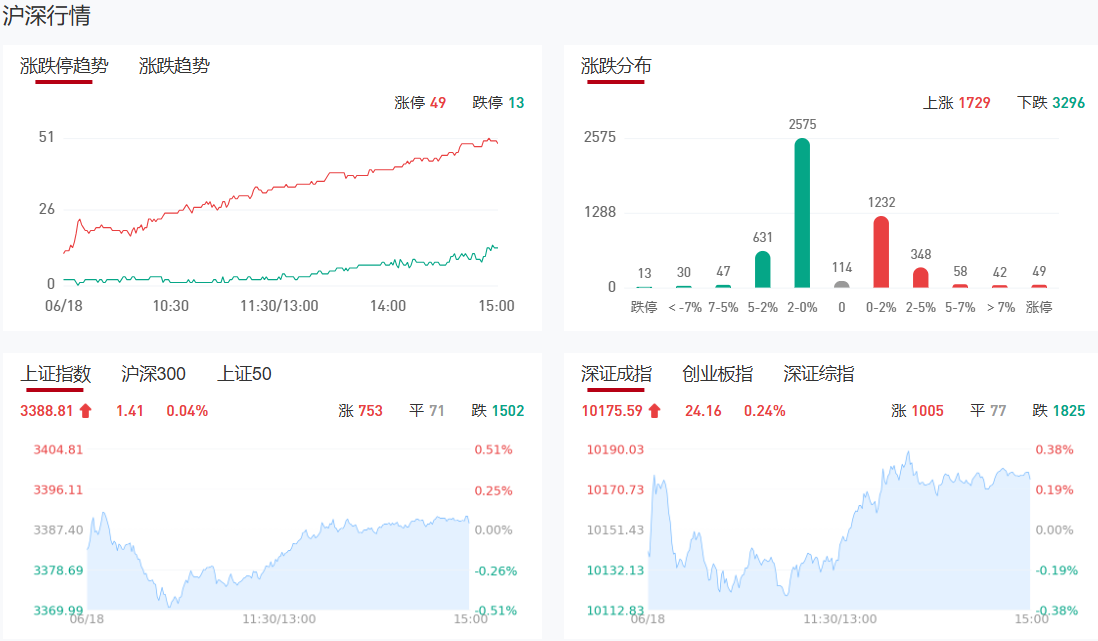1098x641 pixels.
Task: Click the gray 114 flat bar
Action: point(842,284)
